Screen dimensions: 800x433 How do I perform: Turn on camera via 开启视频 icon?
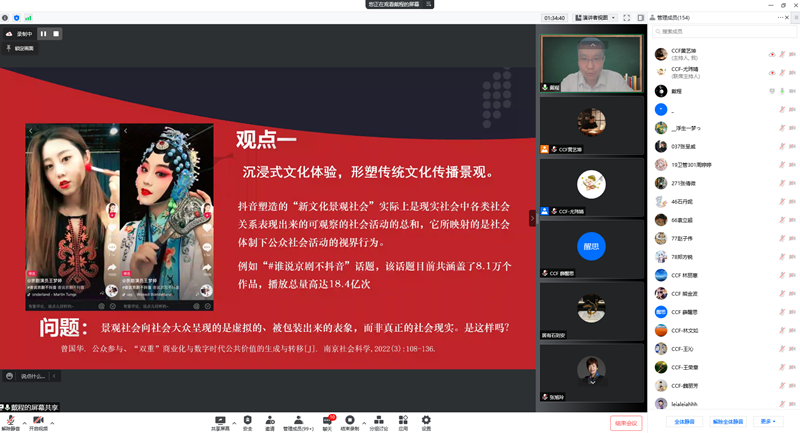tap(38, 422)
